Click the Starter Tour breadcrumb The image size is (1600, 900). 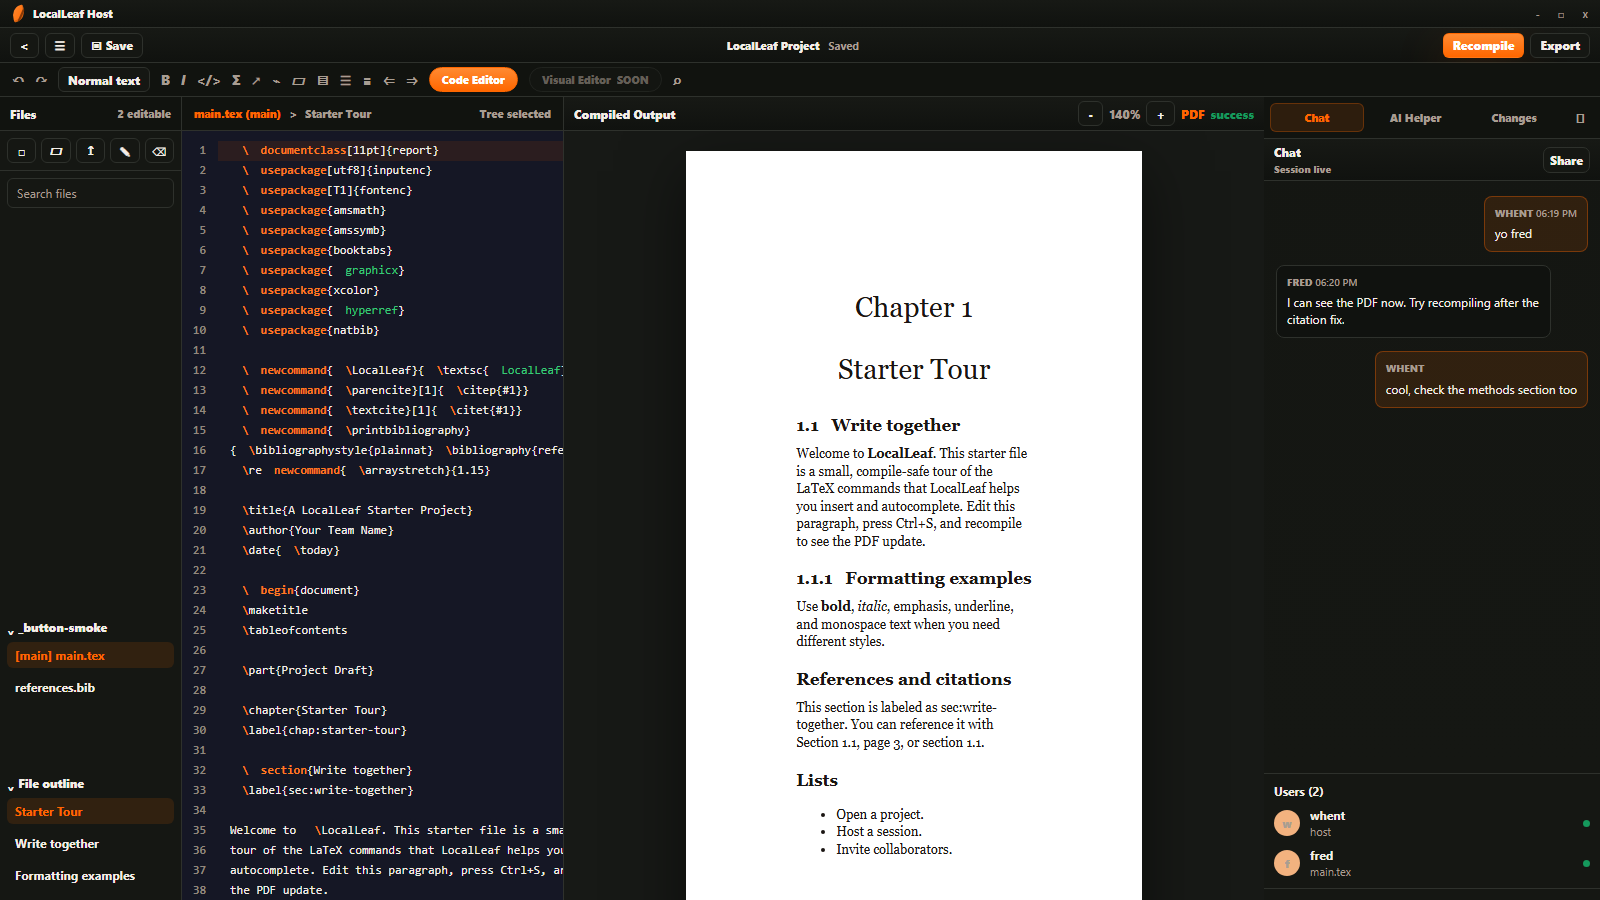coord(338,114)
